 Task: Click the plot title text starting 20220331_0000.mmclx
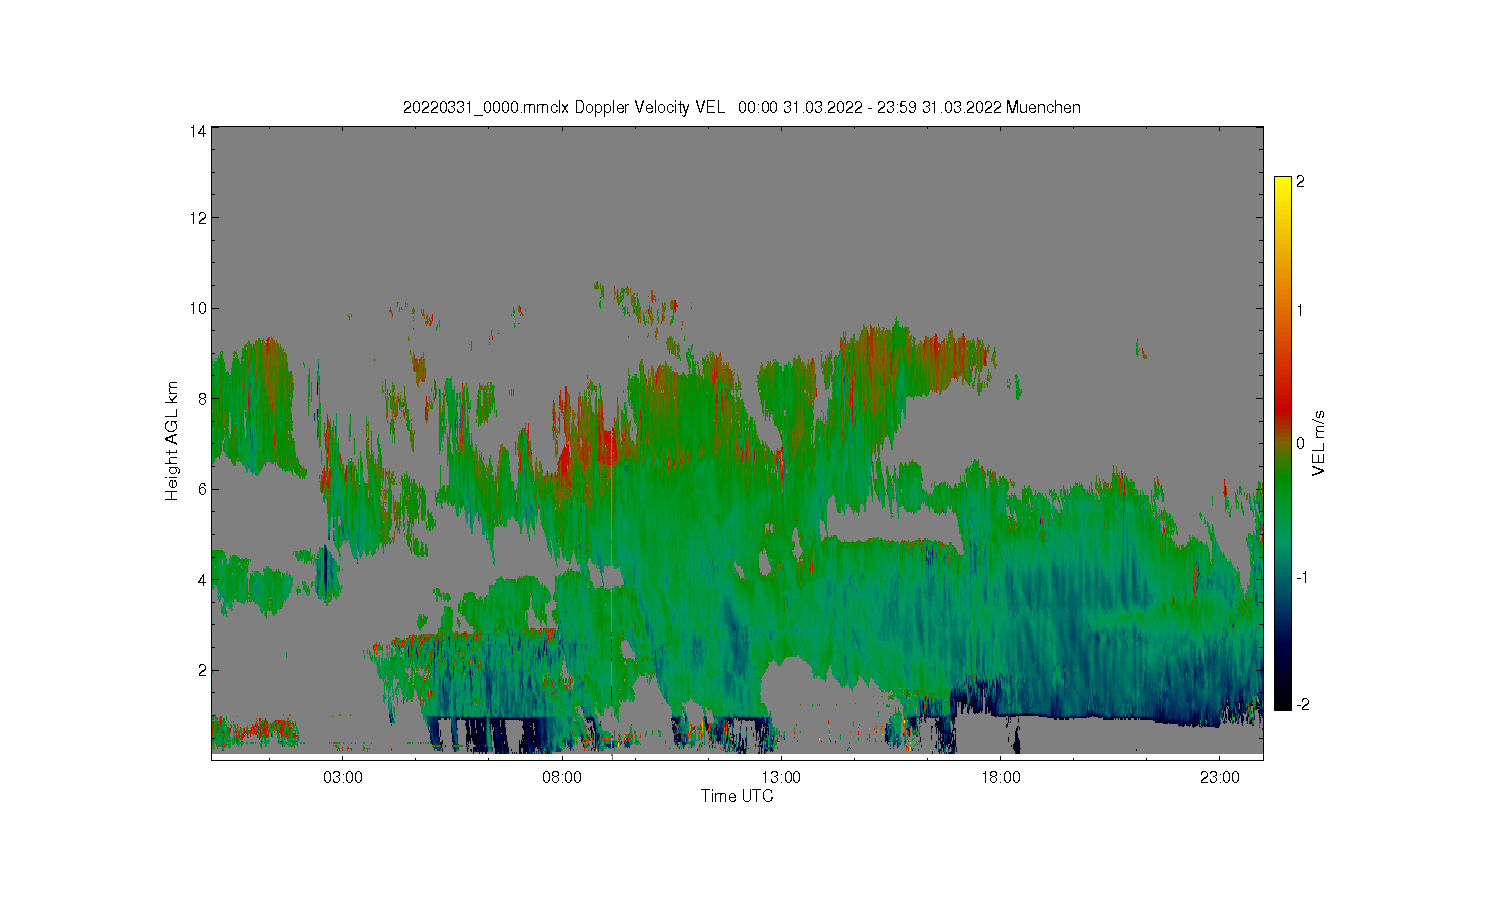(741, 108)
